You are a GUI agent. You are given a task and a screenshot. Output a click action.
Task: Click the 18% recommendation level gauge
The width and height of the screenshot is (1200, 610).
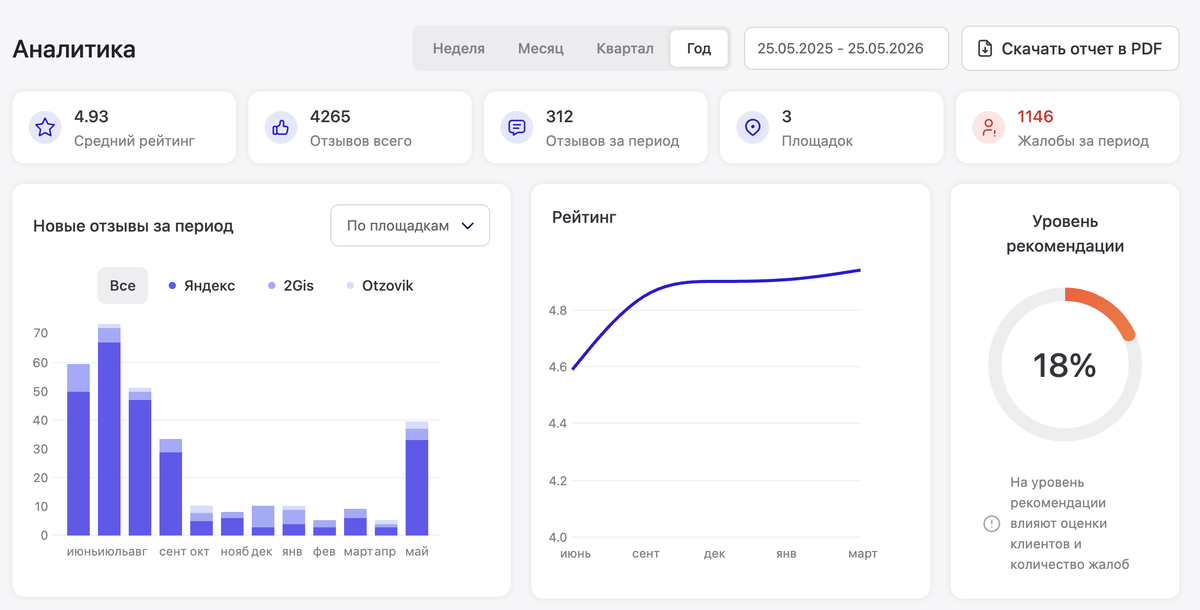coord(1064,364)
